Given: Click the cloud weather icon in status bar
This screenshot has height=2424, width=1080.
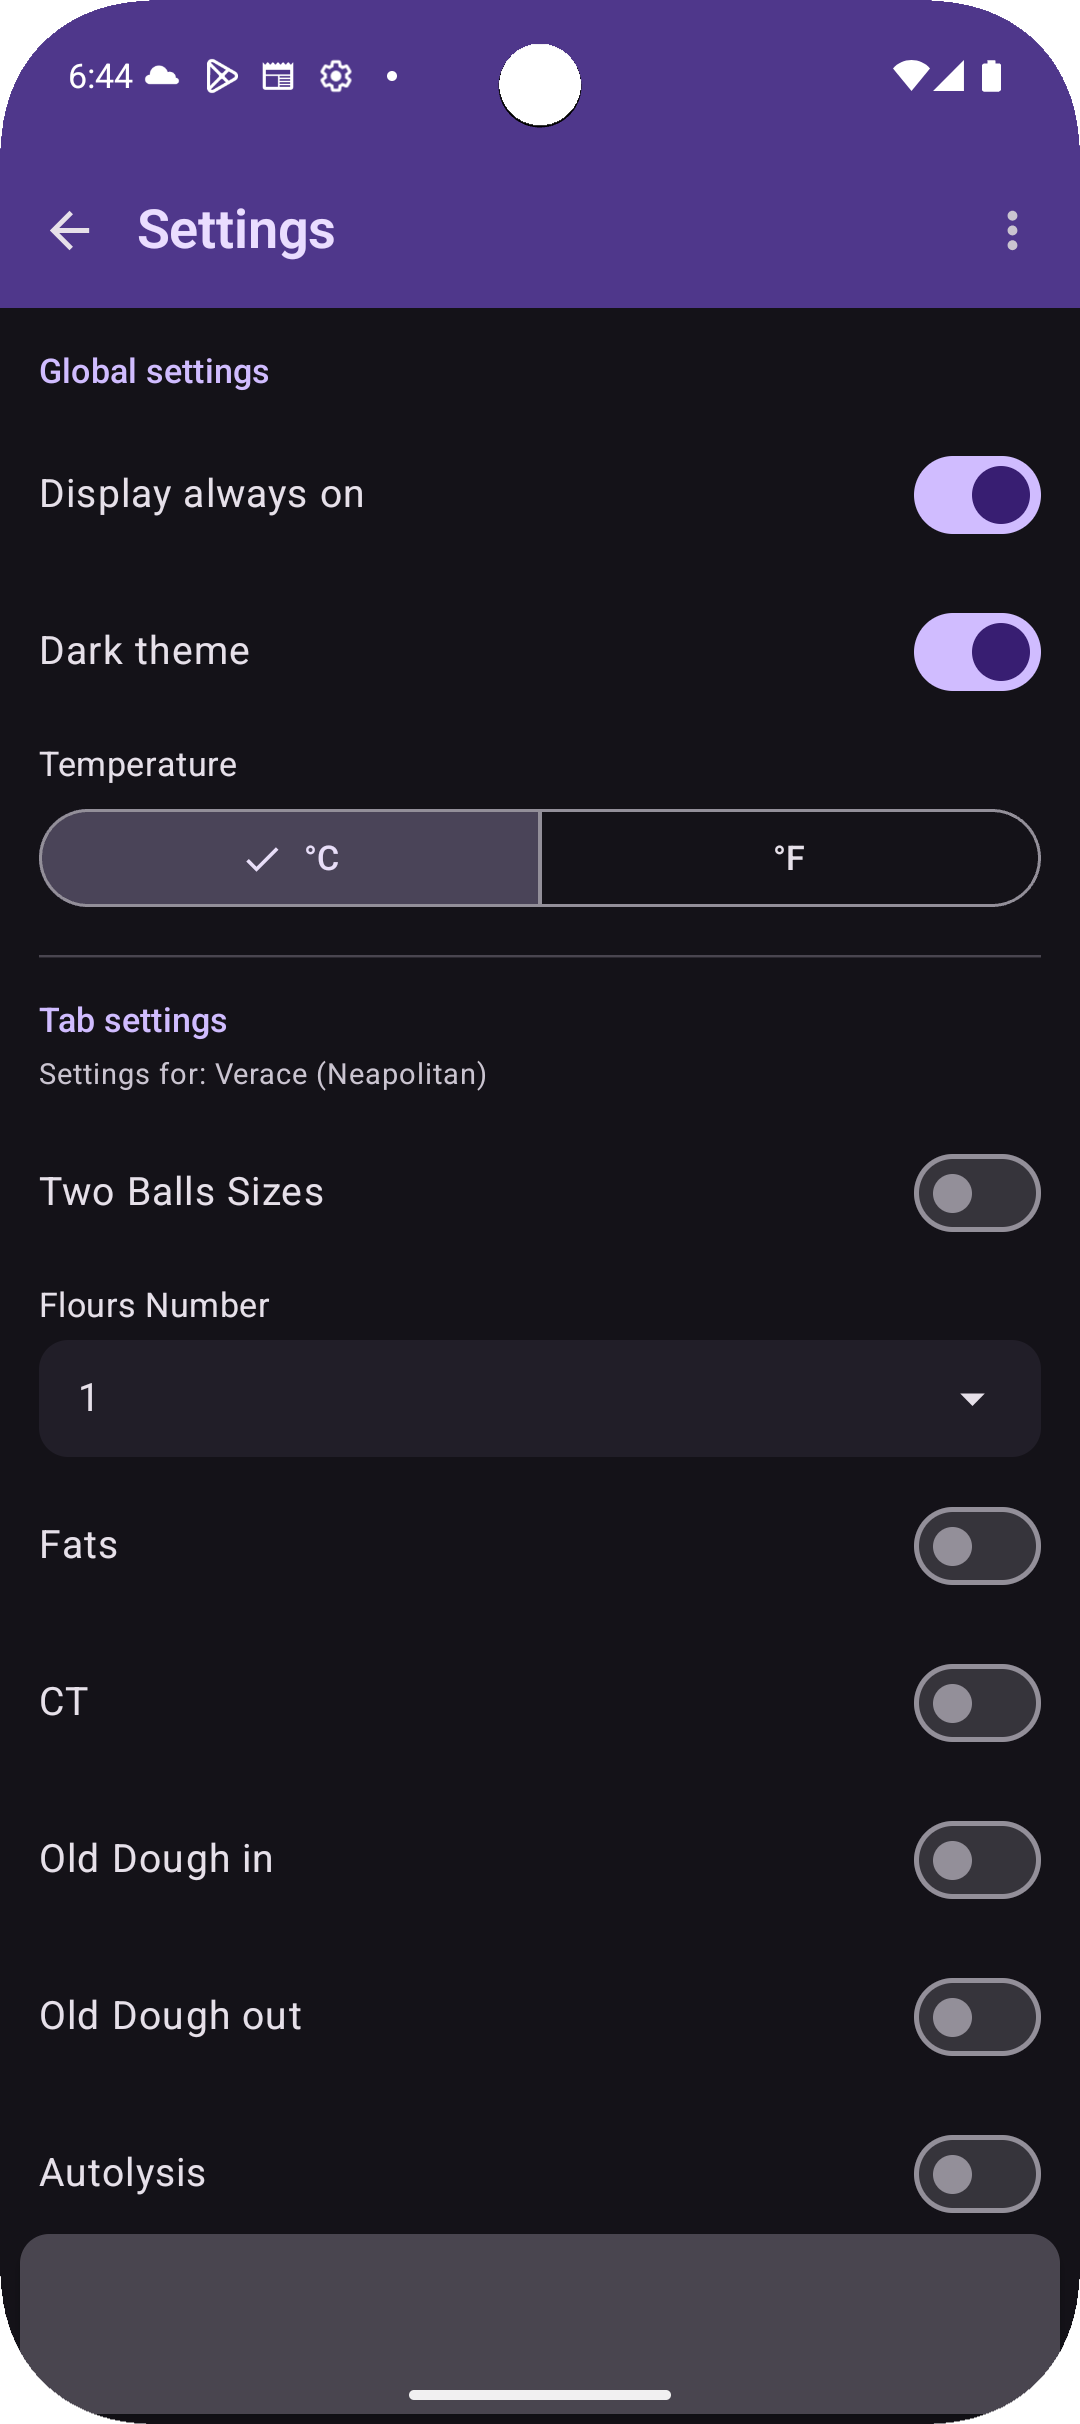Looking at the screenshot, I should 160,75.
